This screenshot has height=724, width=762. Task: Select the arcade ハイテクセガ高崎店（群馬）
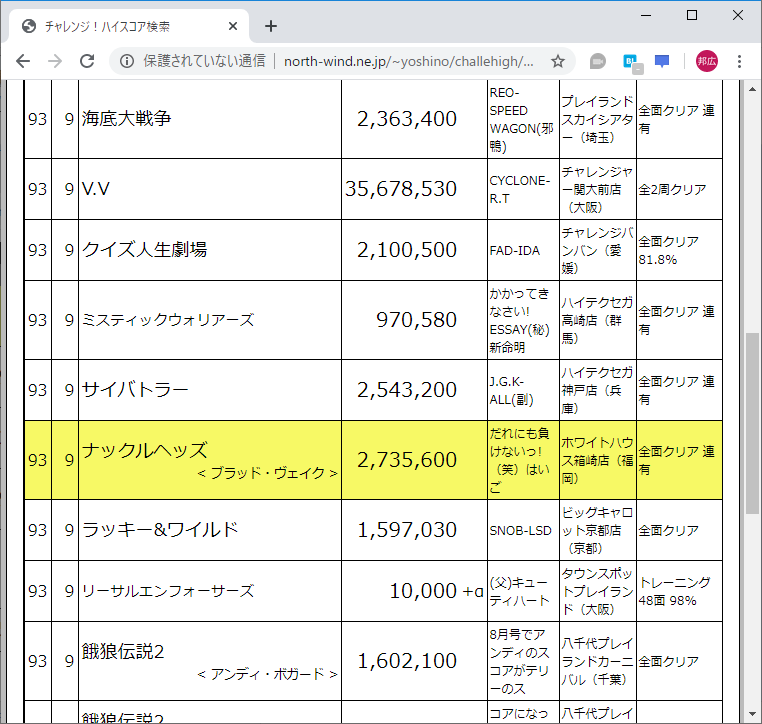point(597,321)
